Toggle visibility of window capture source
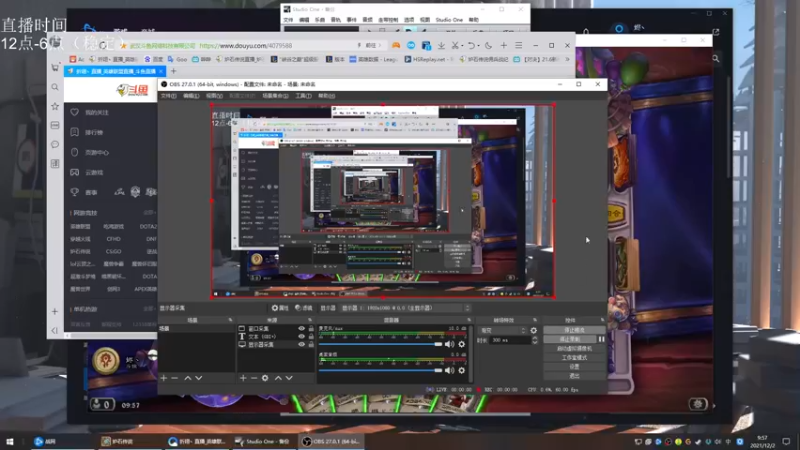Viewport: 800px width, 450px height. [x=301, y=329]
